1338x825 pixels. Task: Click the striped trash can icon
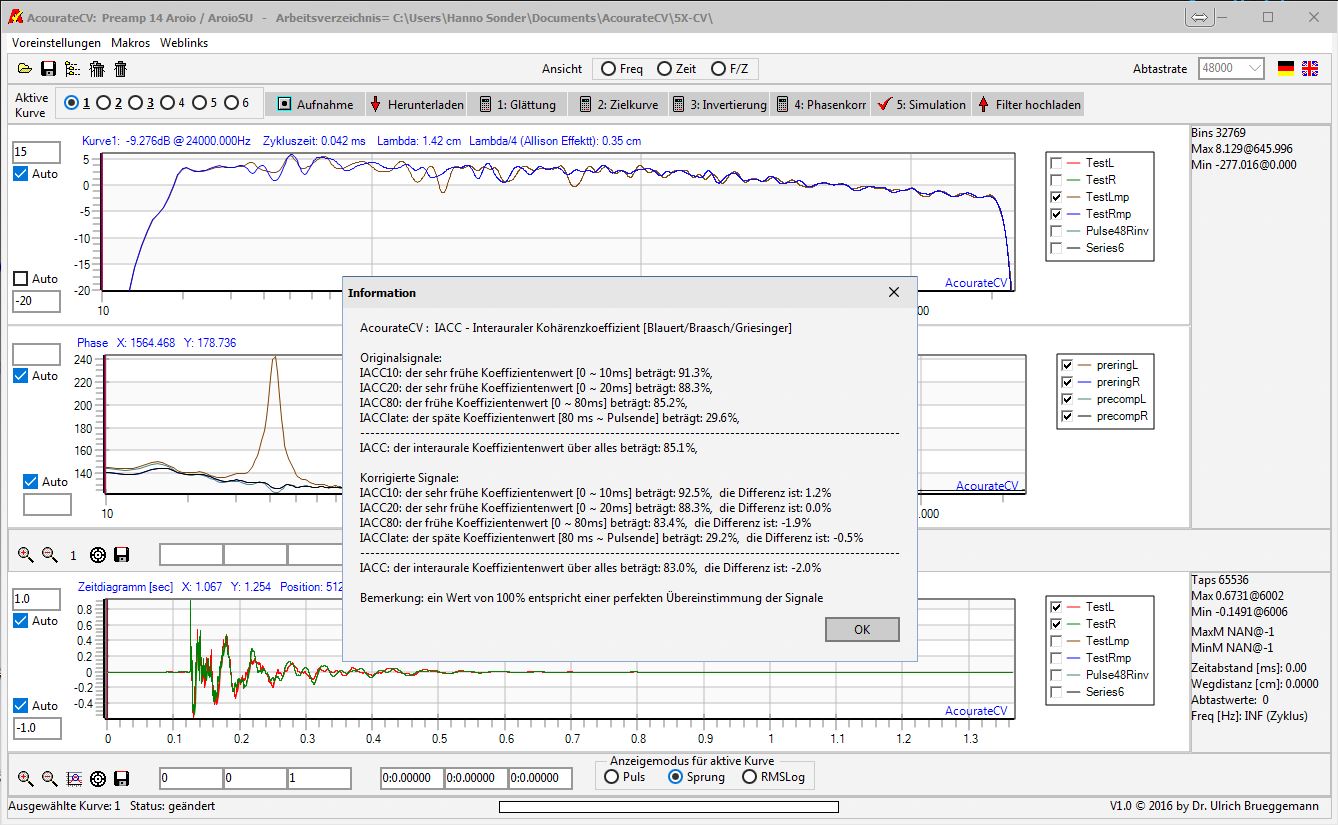[97, 69]
